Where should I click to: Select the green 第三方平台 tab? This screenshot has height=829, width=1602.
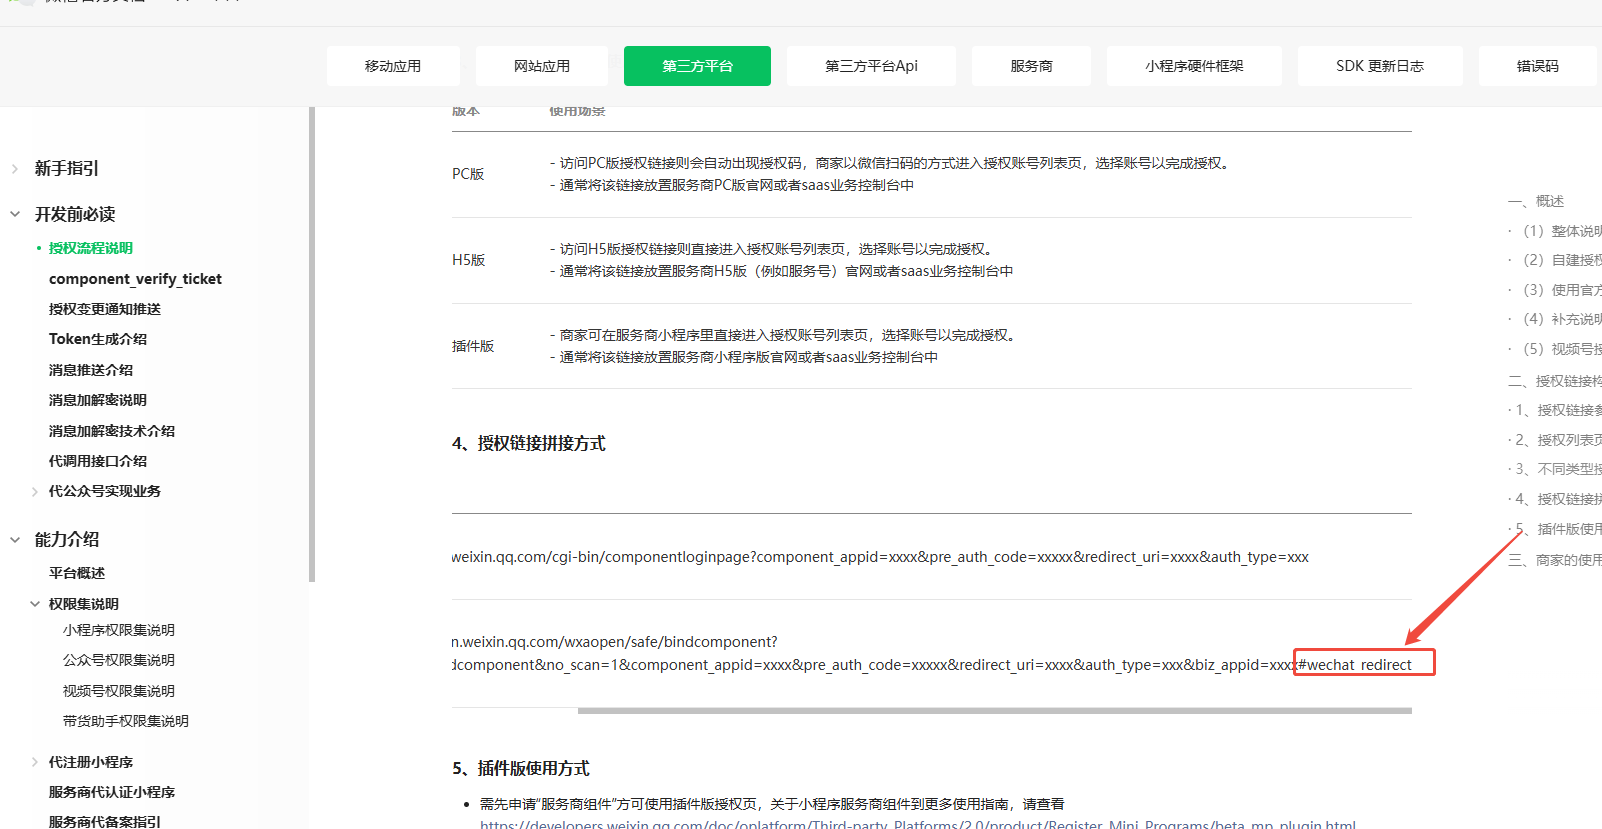[x=697, y=66]
